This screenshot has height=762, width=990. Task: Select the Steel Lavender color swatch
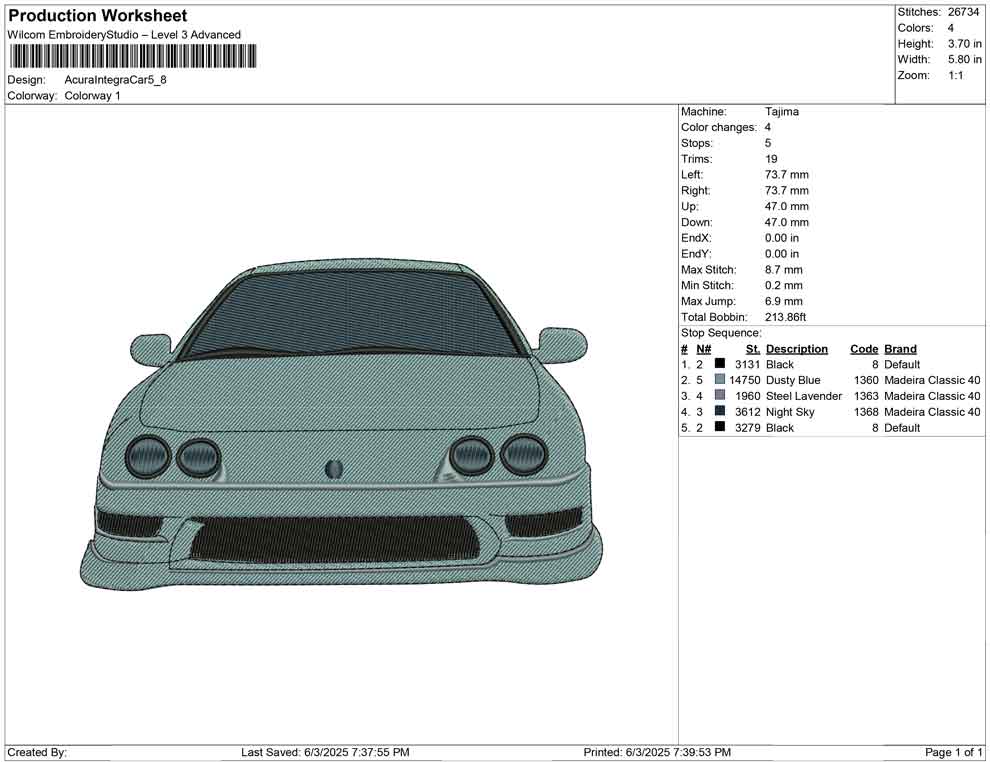(x=720, y=396)
